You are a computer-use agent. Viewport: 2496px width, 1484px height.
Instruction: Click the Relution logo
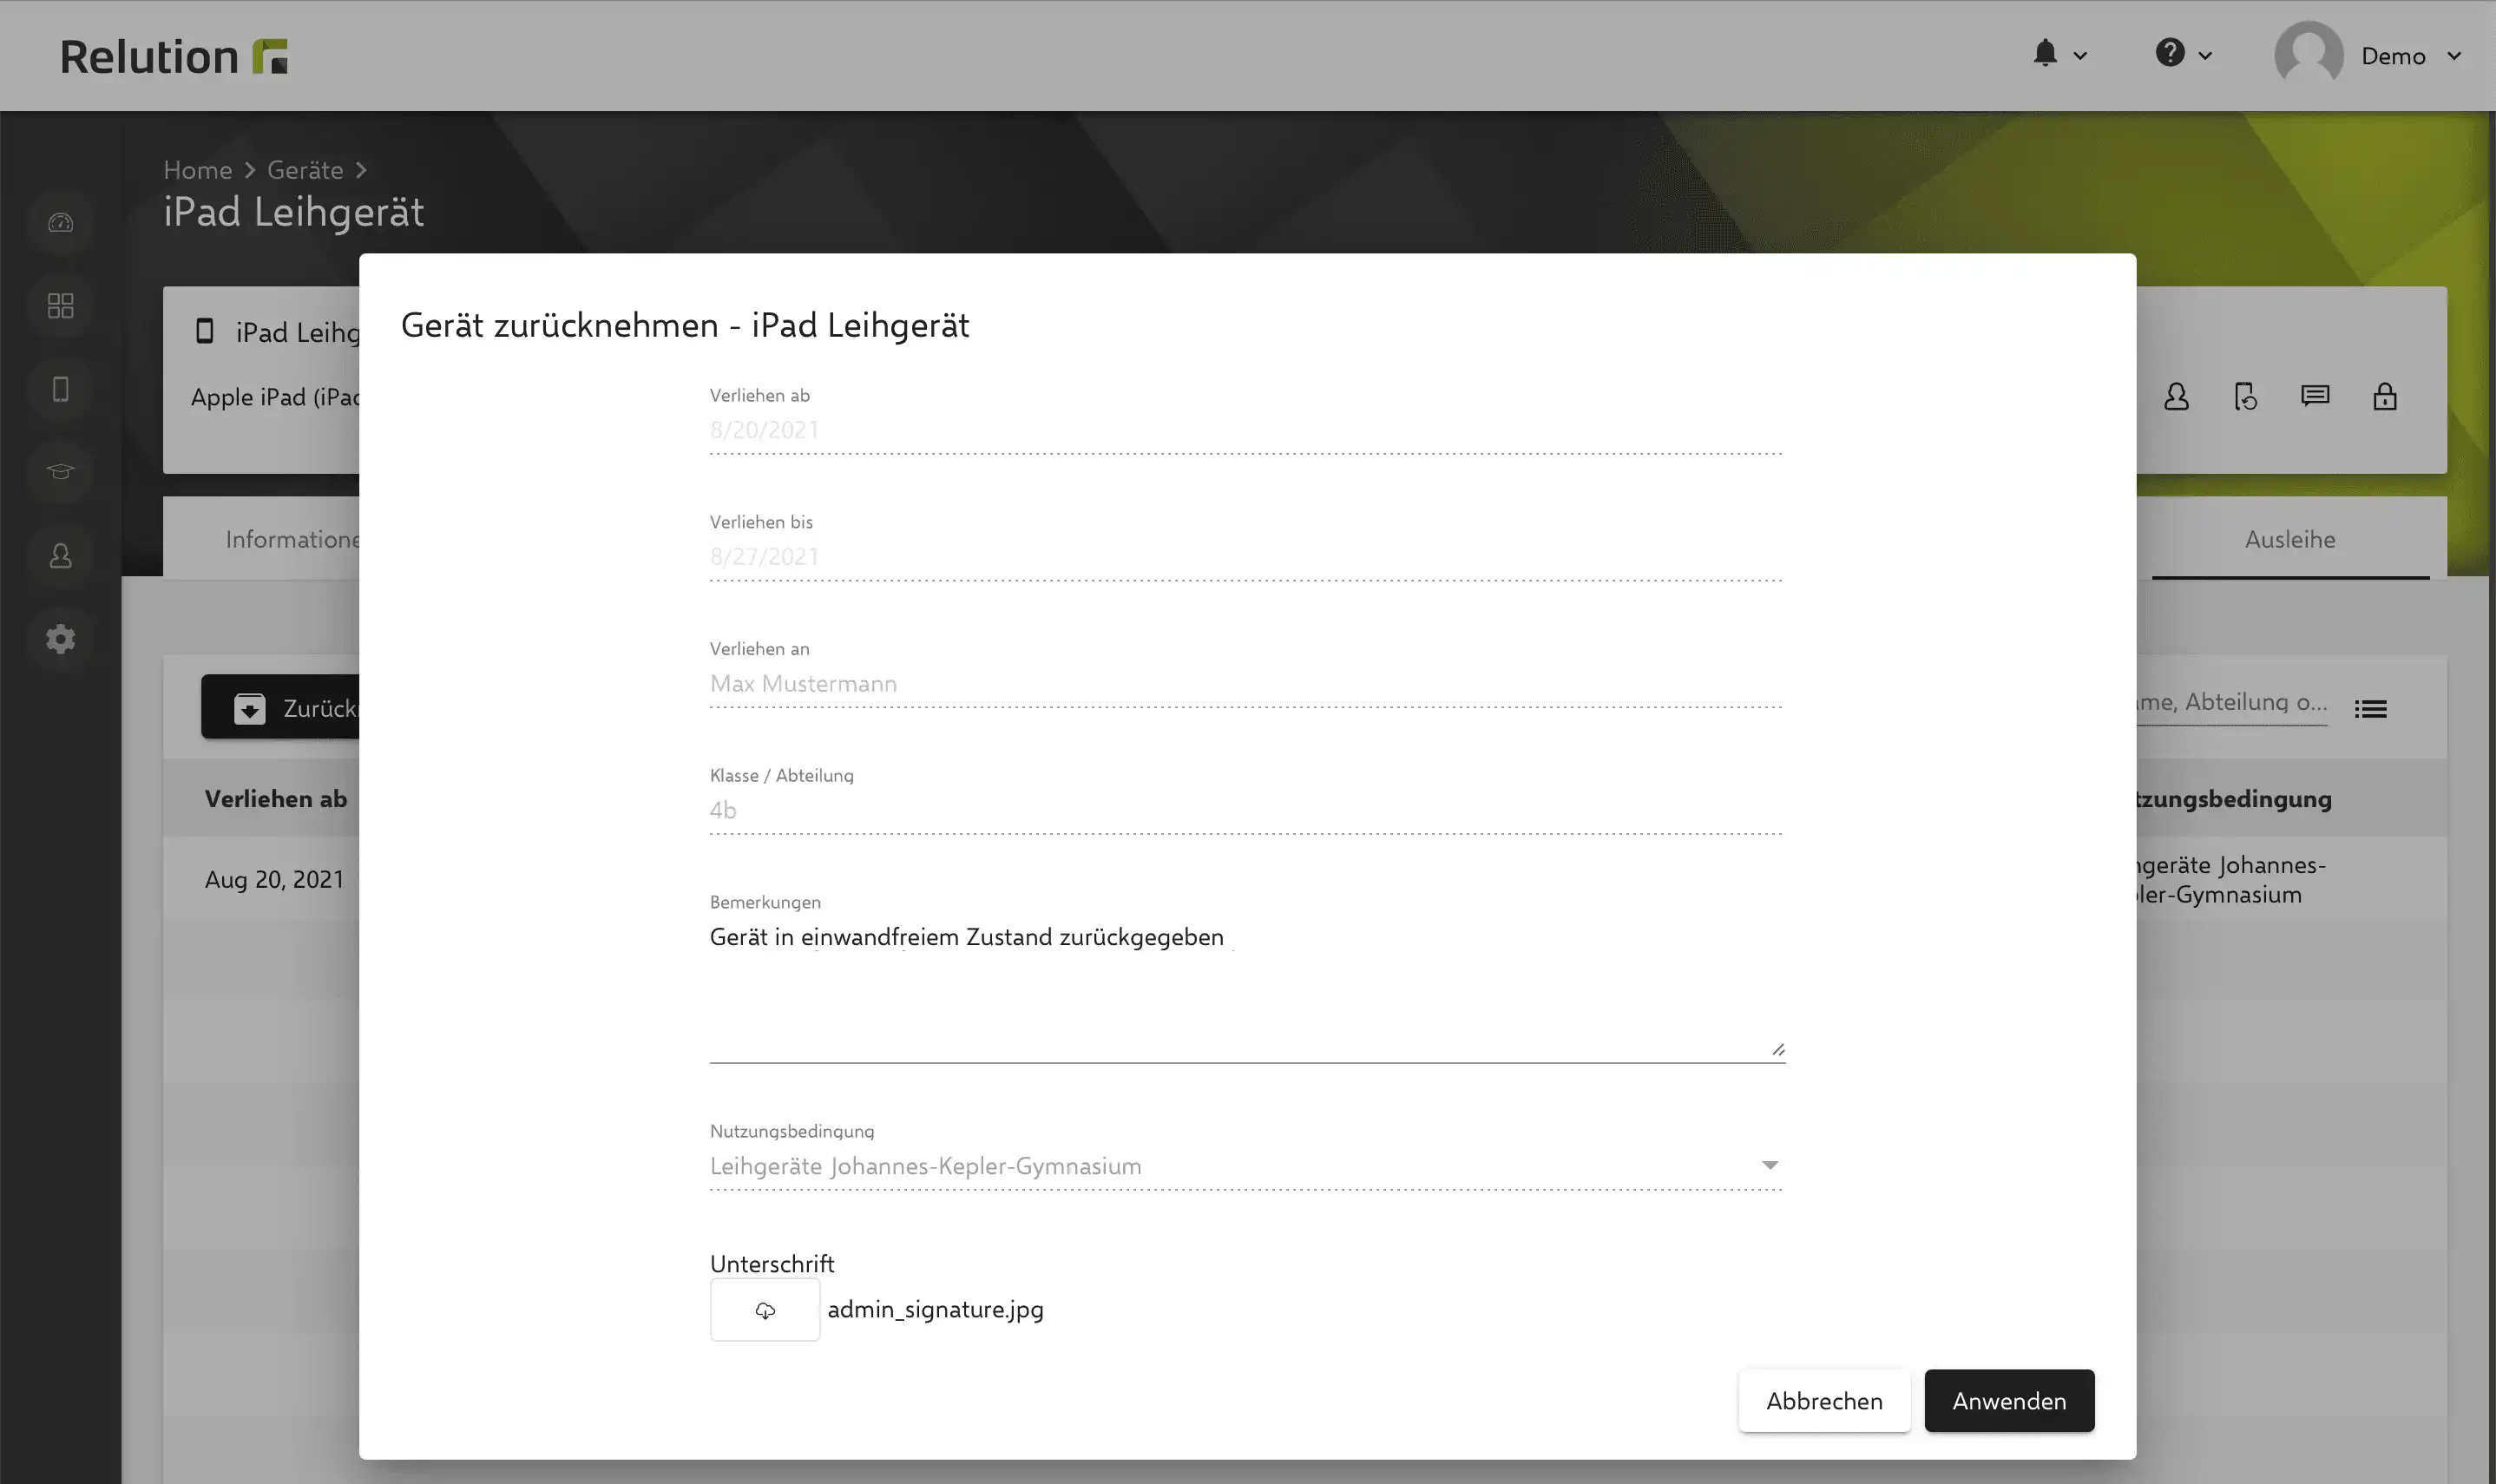[174, 56]
